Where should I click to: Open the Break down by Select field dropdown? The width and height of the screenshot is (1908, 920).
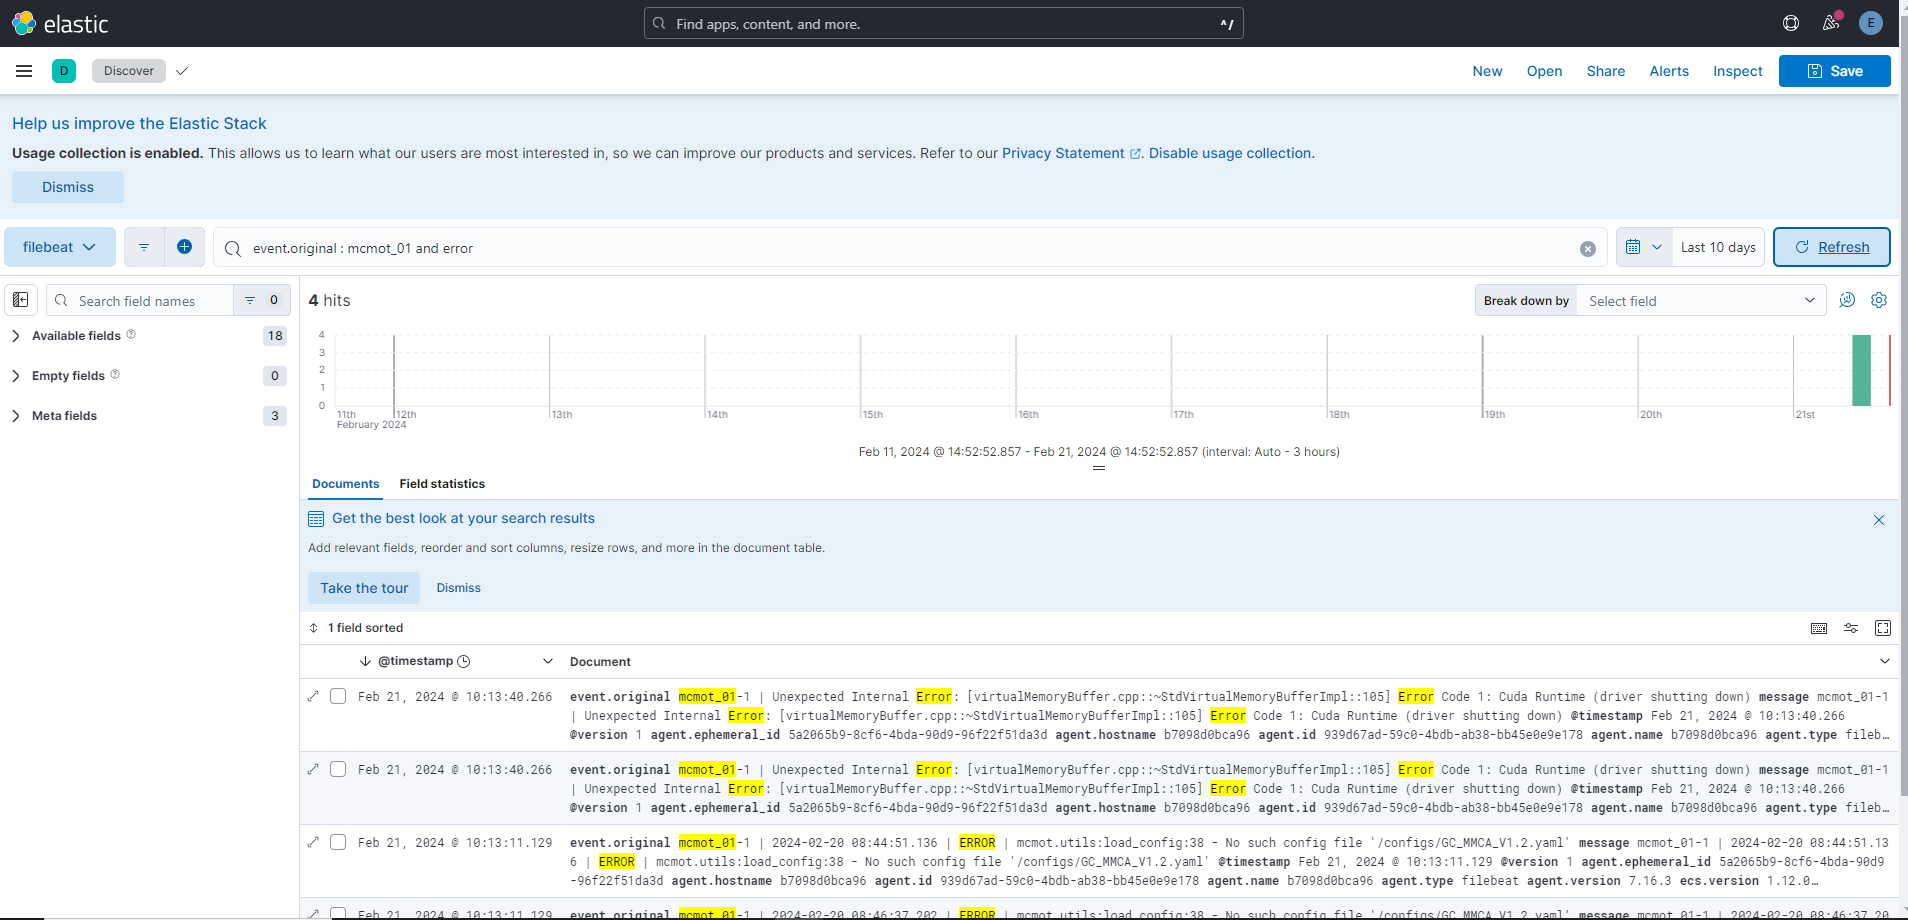tap(1701, 300)
